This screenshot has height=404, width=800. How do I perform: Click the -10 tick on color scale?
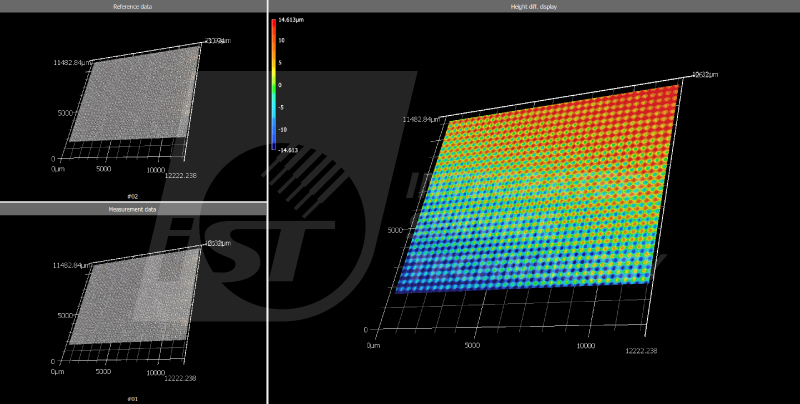282,130
